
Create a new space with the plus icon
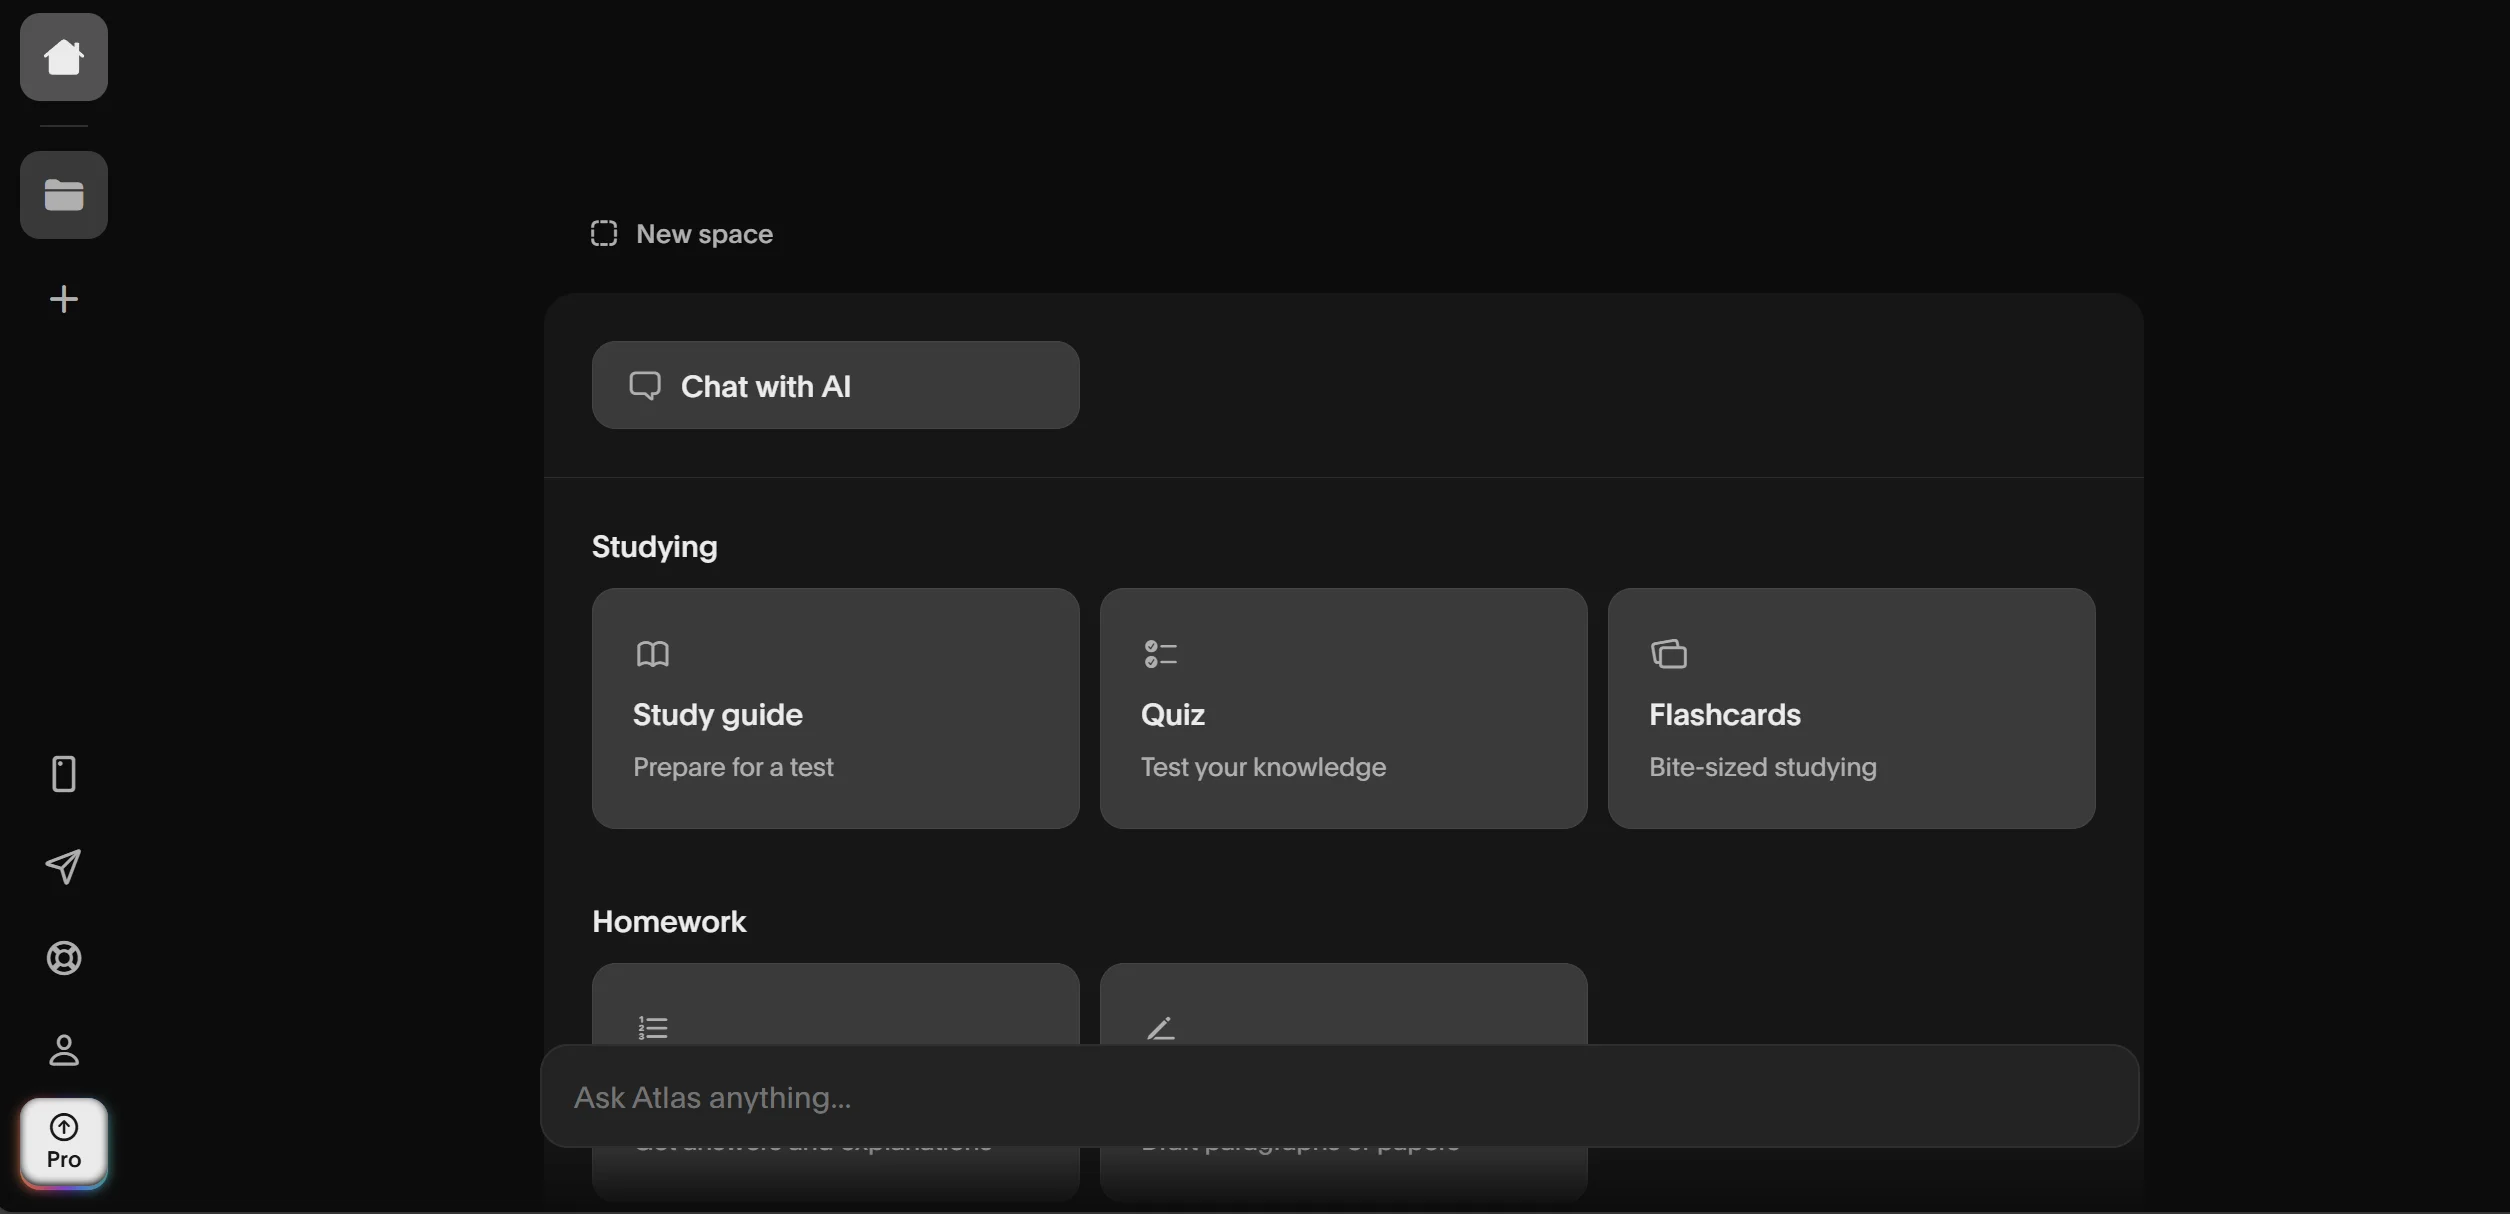coord(63,299)
